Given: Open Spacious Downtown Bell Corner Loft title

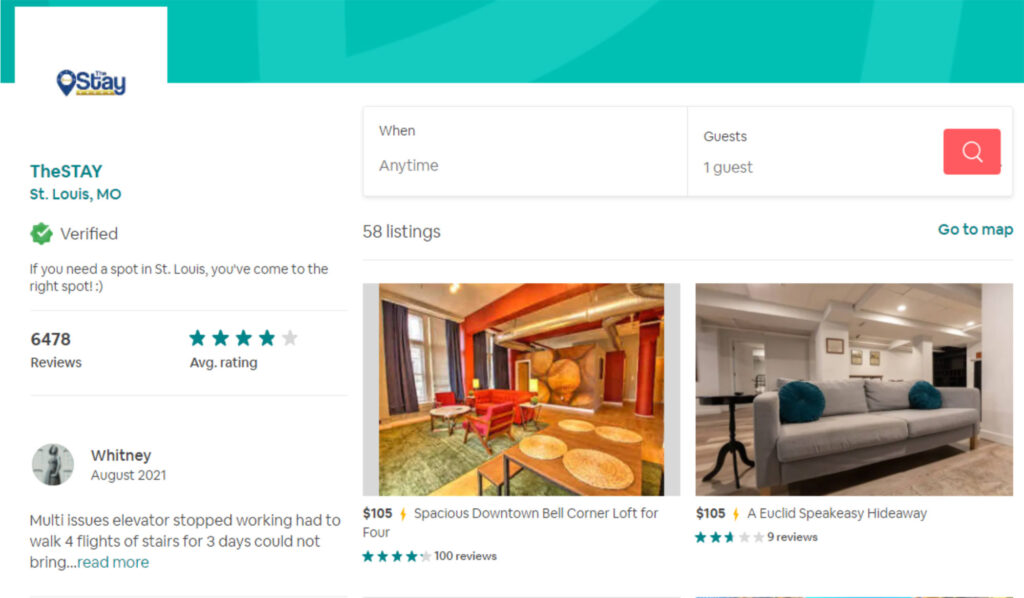Looking at the screenshot, I should (511, 522).
